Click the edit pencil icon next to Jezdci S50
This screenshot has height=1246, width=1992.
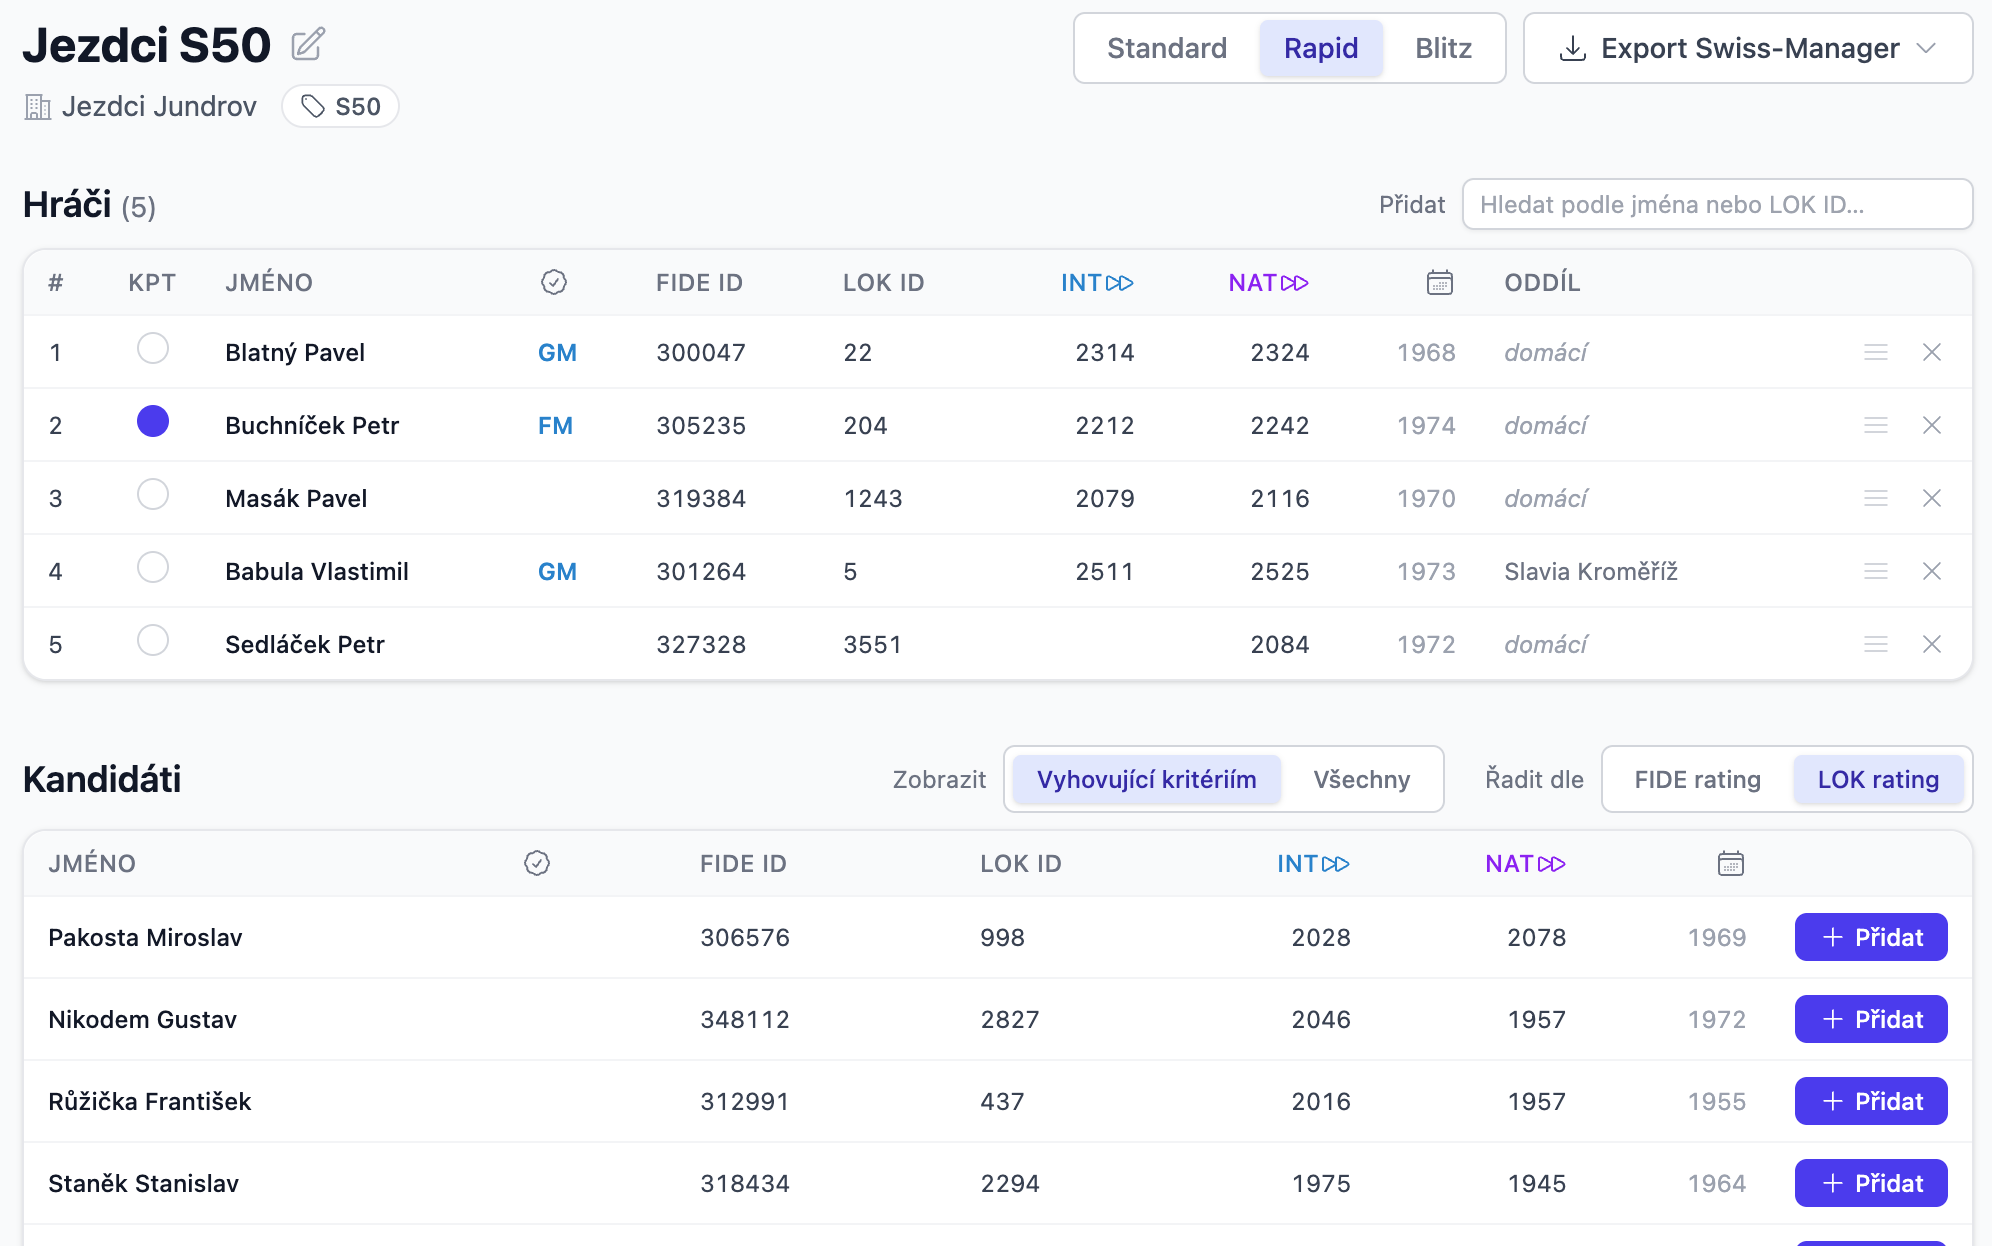(308, 45)
